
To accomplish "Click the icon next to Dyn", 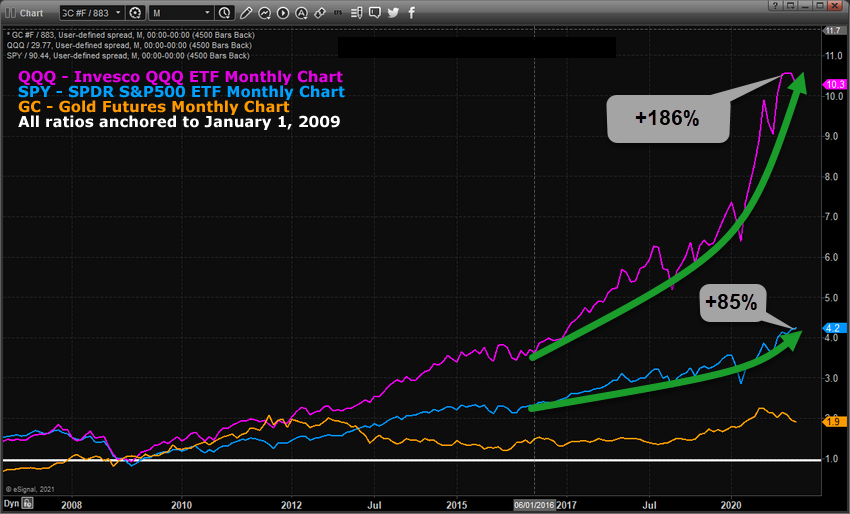I will [x=27, y=503].
